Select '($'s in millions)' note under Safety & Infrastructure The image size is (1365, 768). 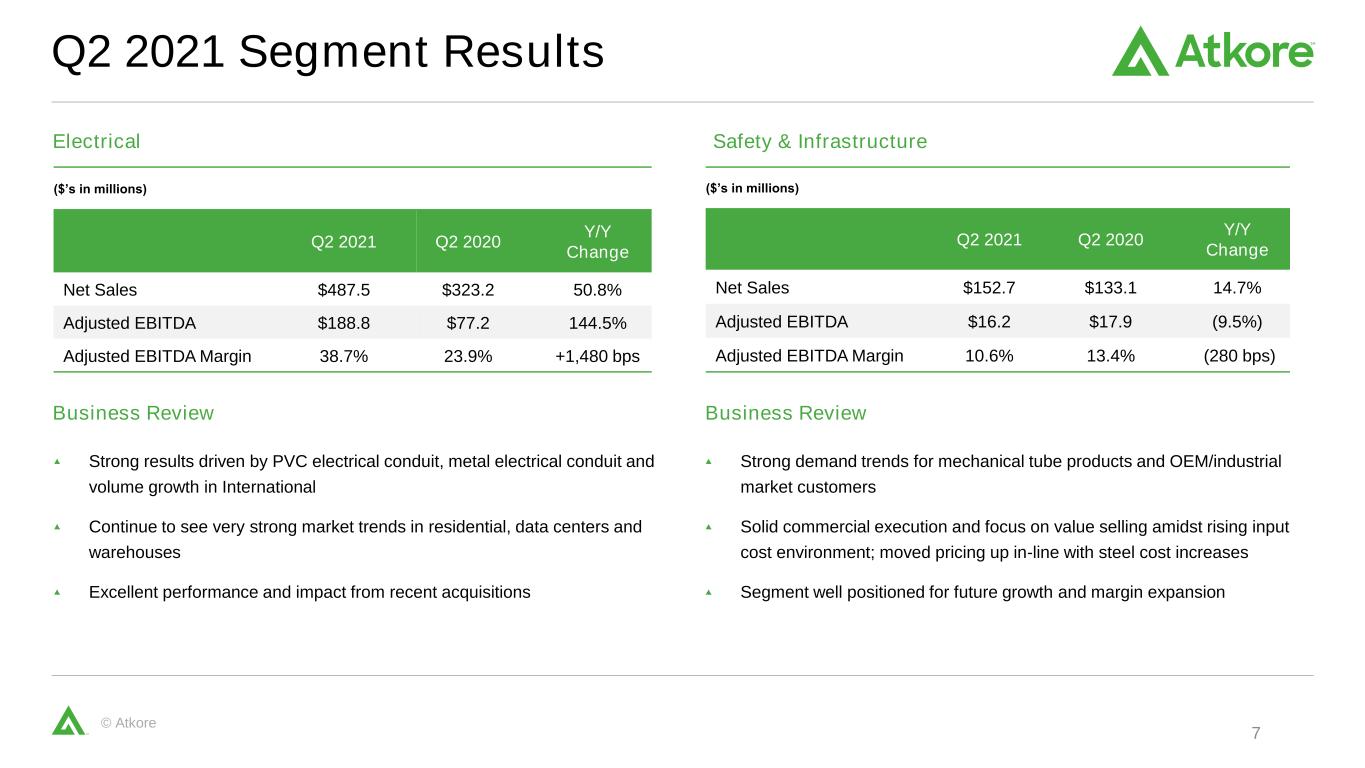[x=752, y=188]
